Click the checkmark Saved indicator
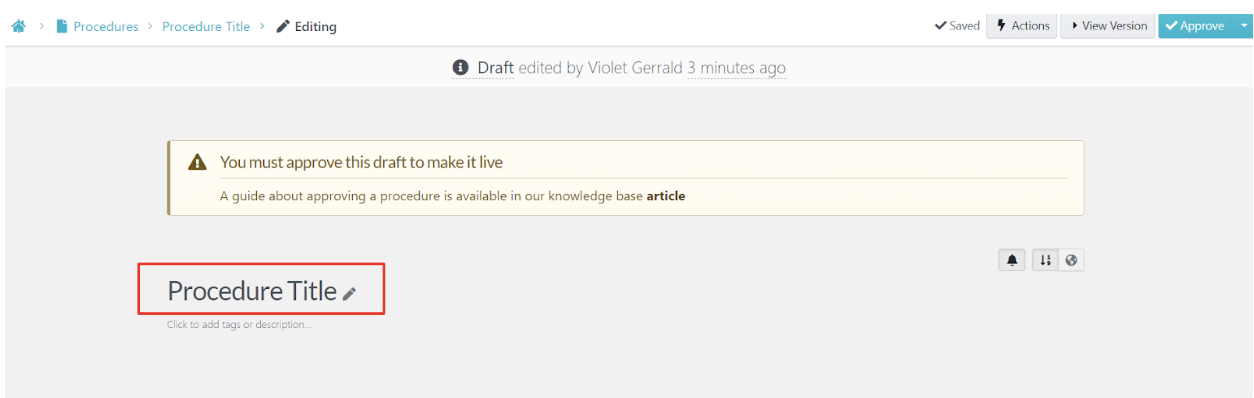Image resolution: width=1254 pixels, height=398 pixels. [957, 26]
